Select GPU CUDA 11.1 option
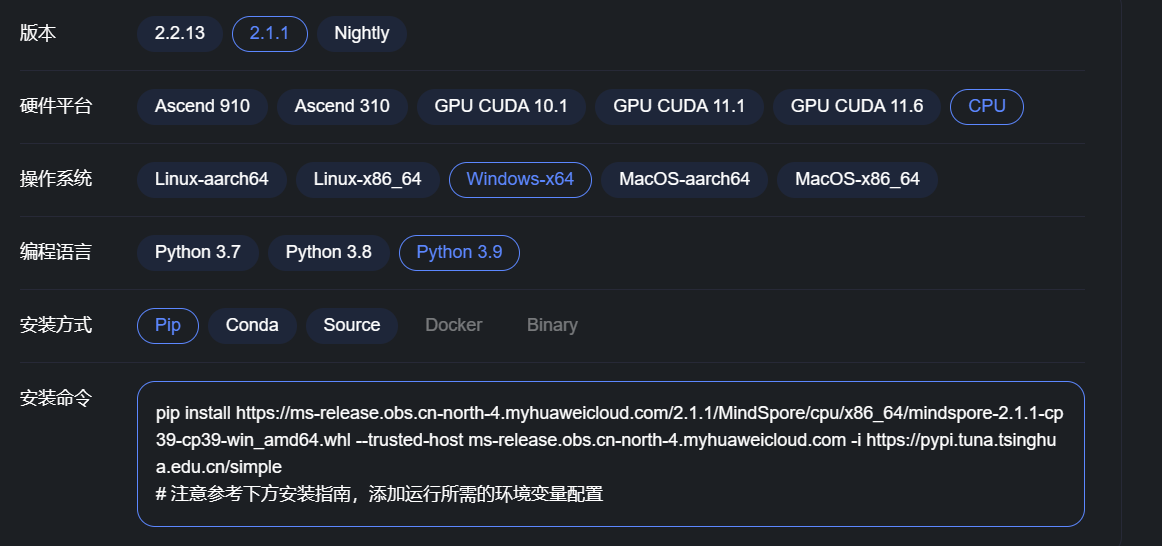 (679, 106)
